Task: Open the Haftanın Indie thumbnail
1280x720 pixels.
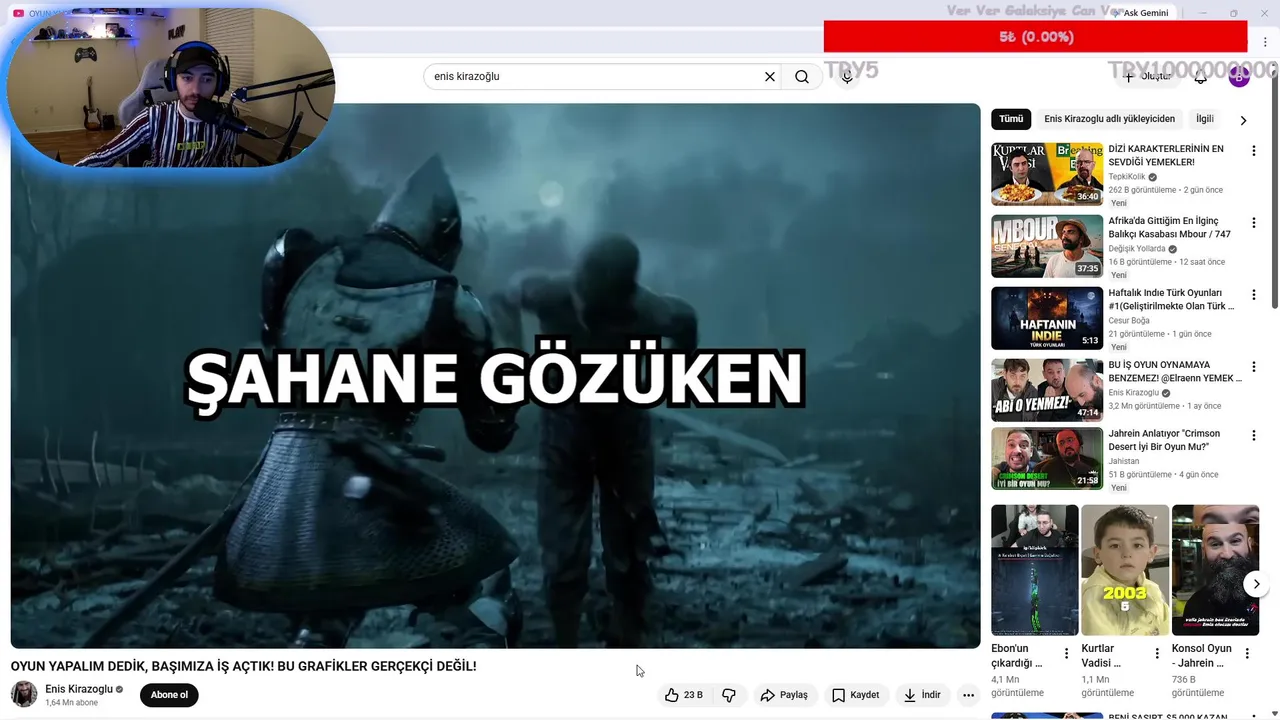Action: click(1047, 318)
